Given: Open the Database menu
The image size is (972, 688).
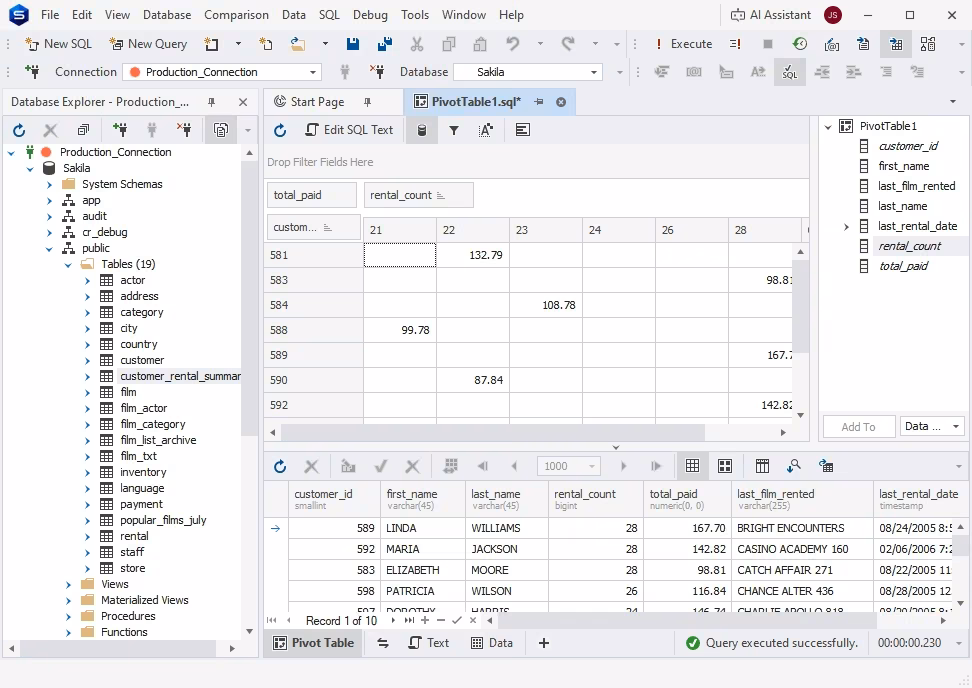Looking at the screenshot, I should pos(167,15).
